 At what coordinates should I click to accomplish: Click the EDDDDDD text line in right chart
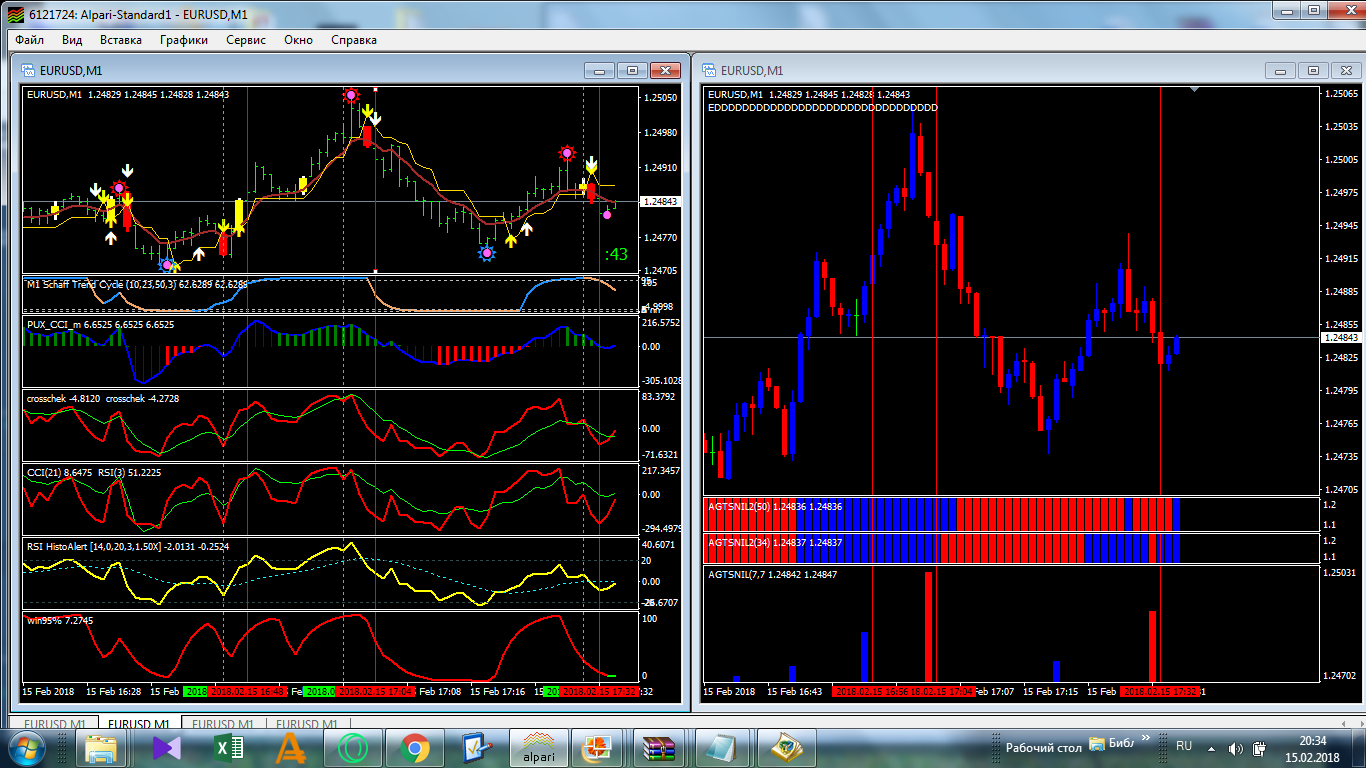click(823, 107)
